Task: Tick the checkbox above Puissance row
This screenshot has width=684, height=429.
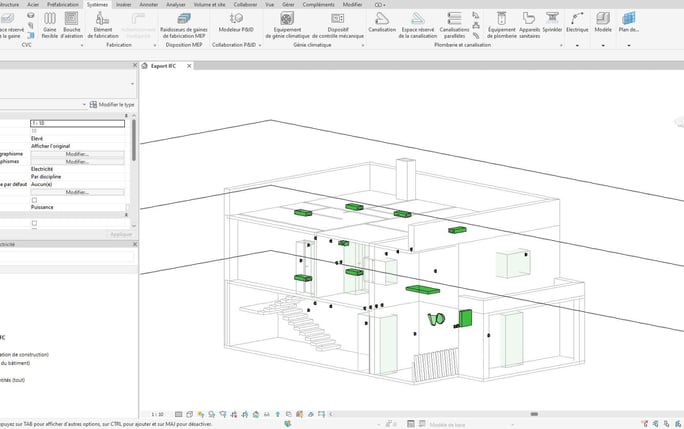Action: point(34,200)
